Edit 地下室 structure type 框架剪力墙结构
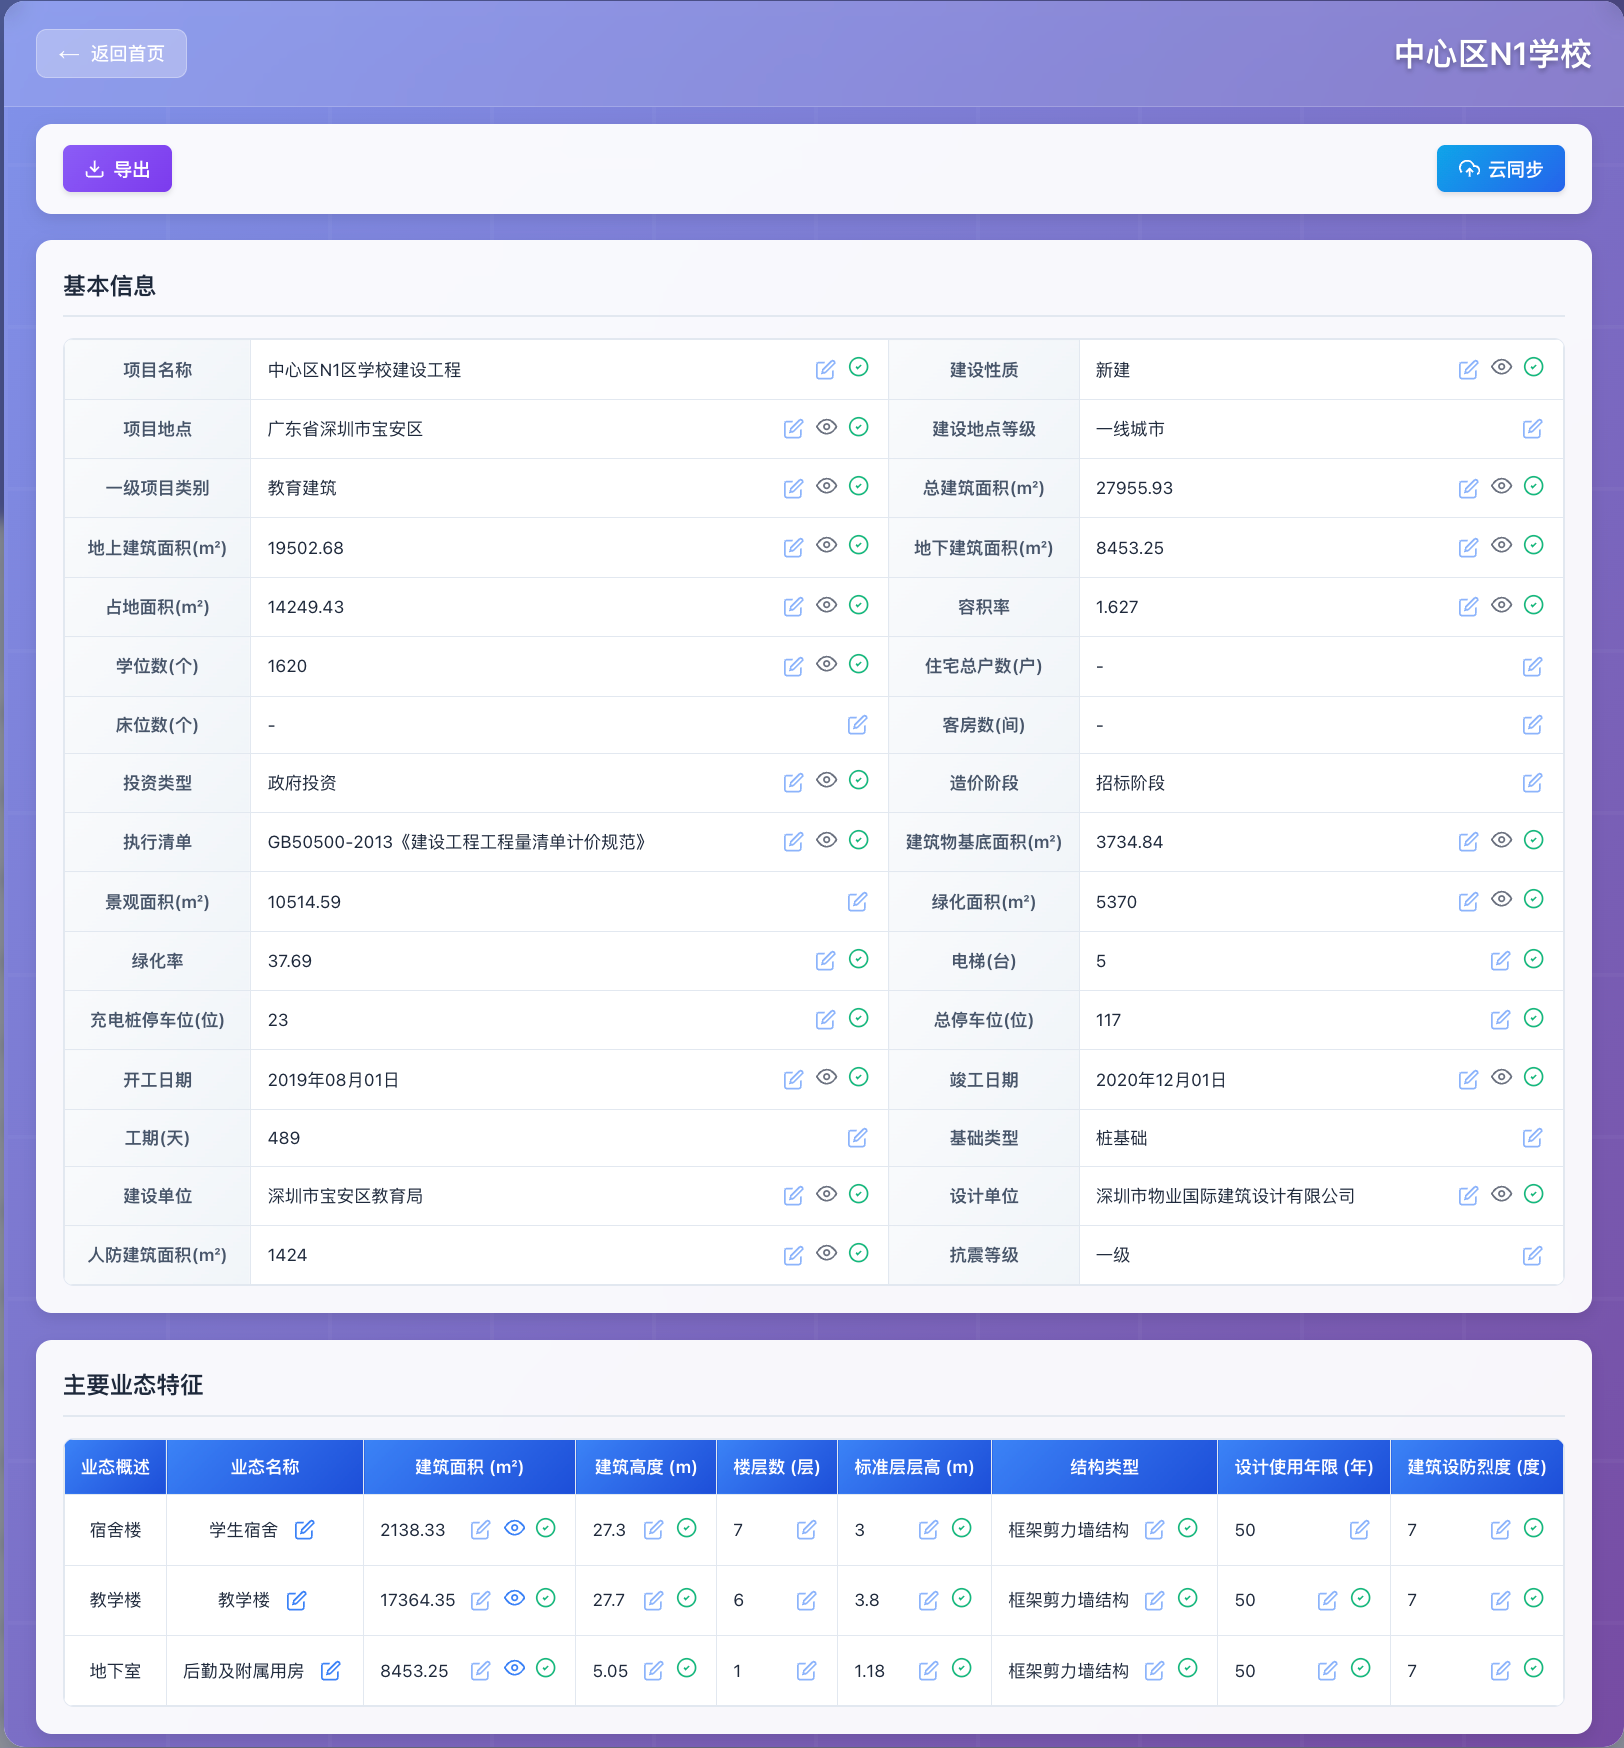 point(1154,1670)
